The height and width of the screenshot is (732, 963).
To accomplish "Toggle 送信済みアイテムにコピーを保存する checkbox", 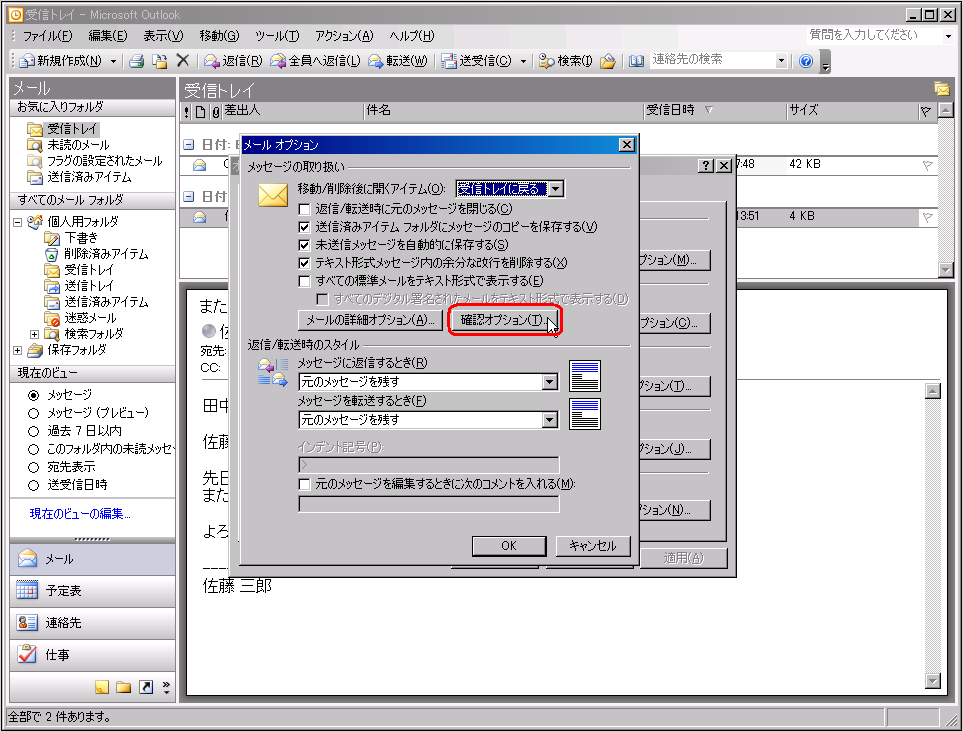I will (304, 227).
